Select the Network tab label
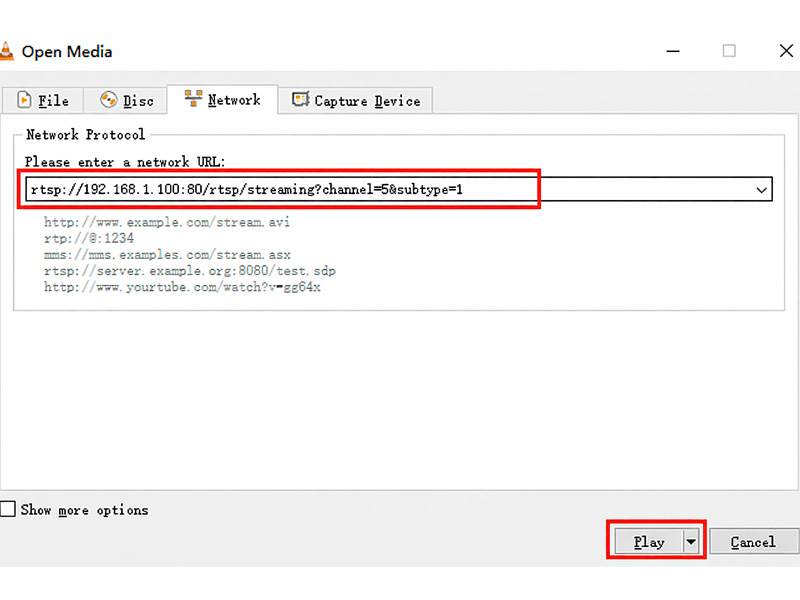The image size is (800, 600). pyautogui.click(x=234, y=100)
